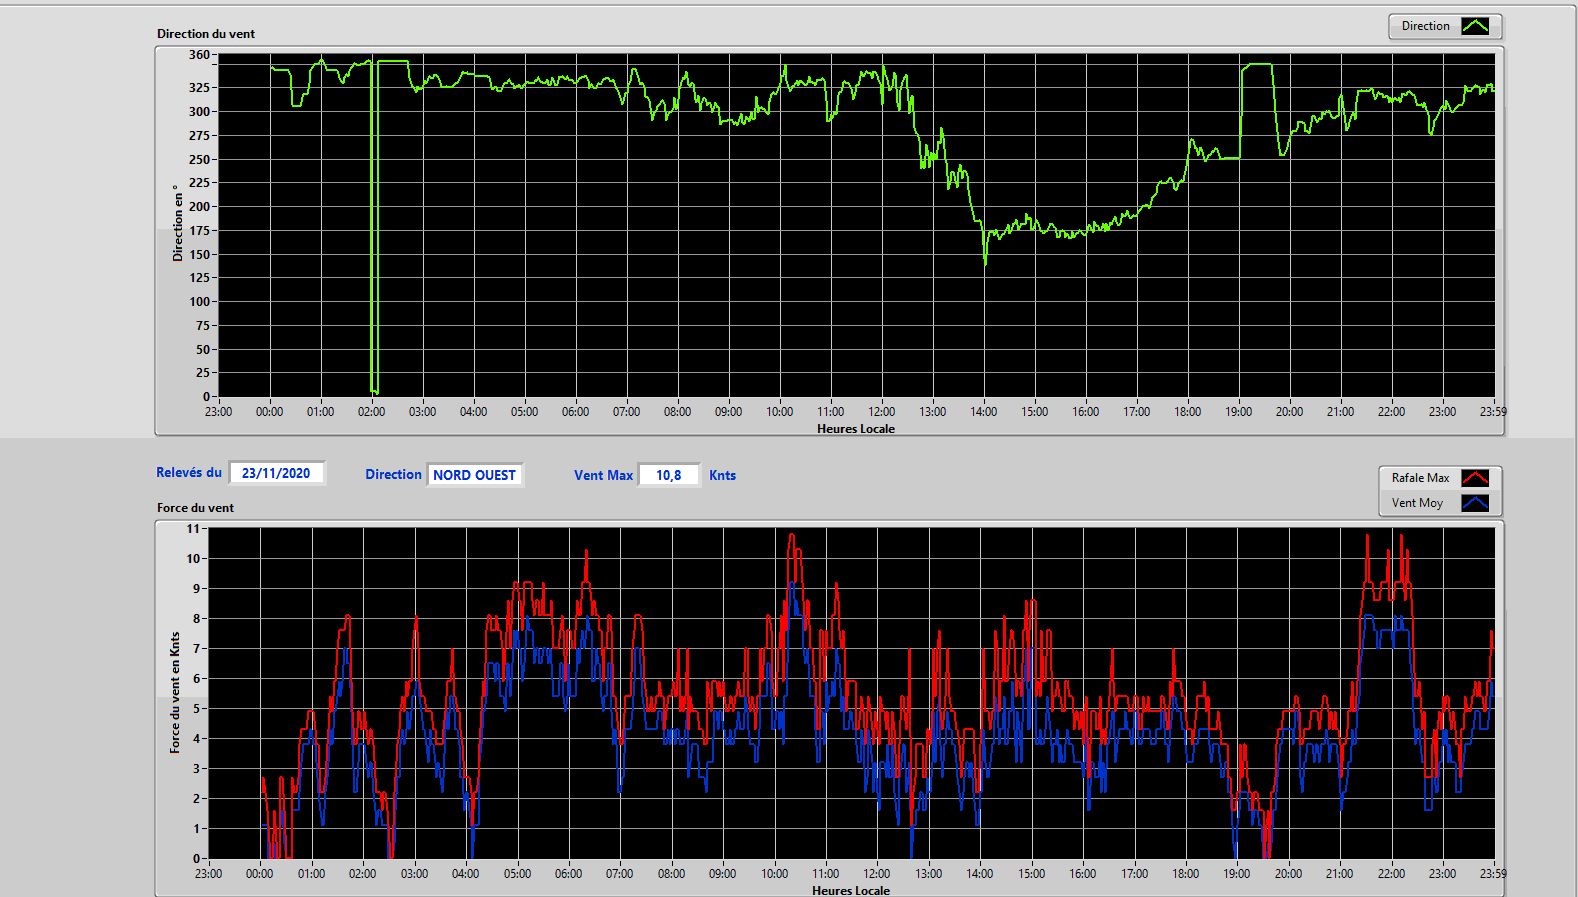The height and width of the screenshot is (897, 1578).
Task: Click the Force du vent chart title
Action: pyautogui.click(x=195, y=507)
